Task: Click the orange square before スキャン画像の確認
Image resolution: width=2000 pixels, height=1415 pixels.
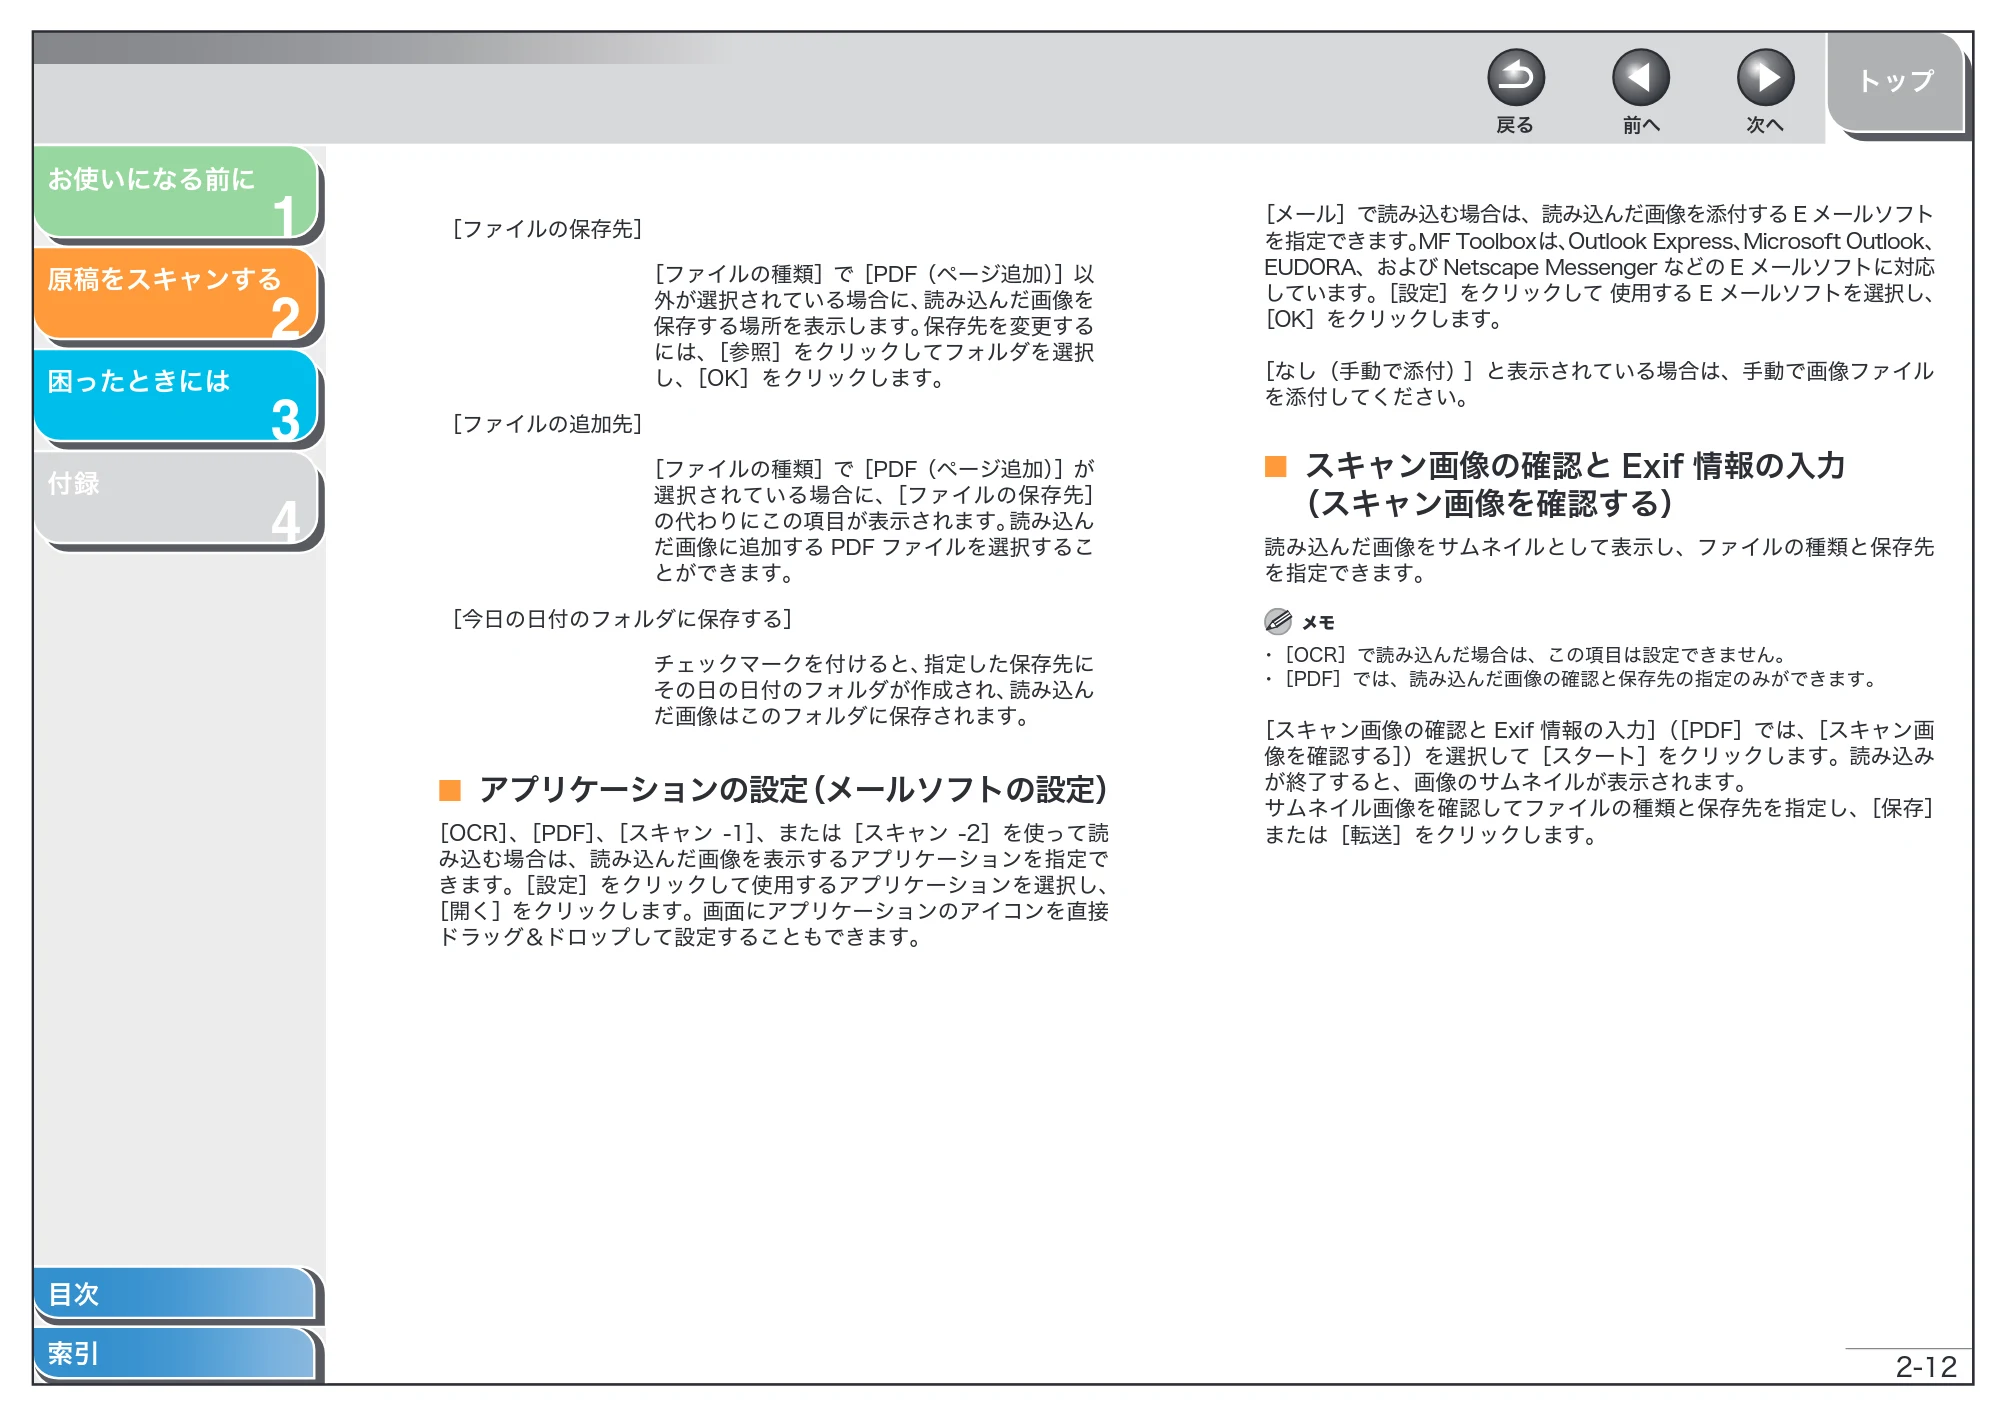Action: coord(1275,466)
